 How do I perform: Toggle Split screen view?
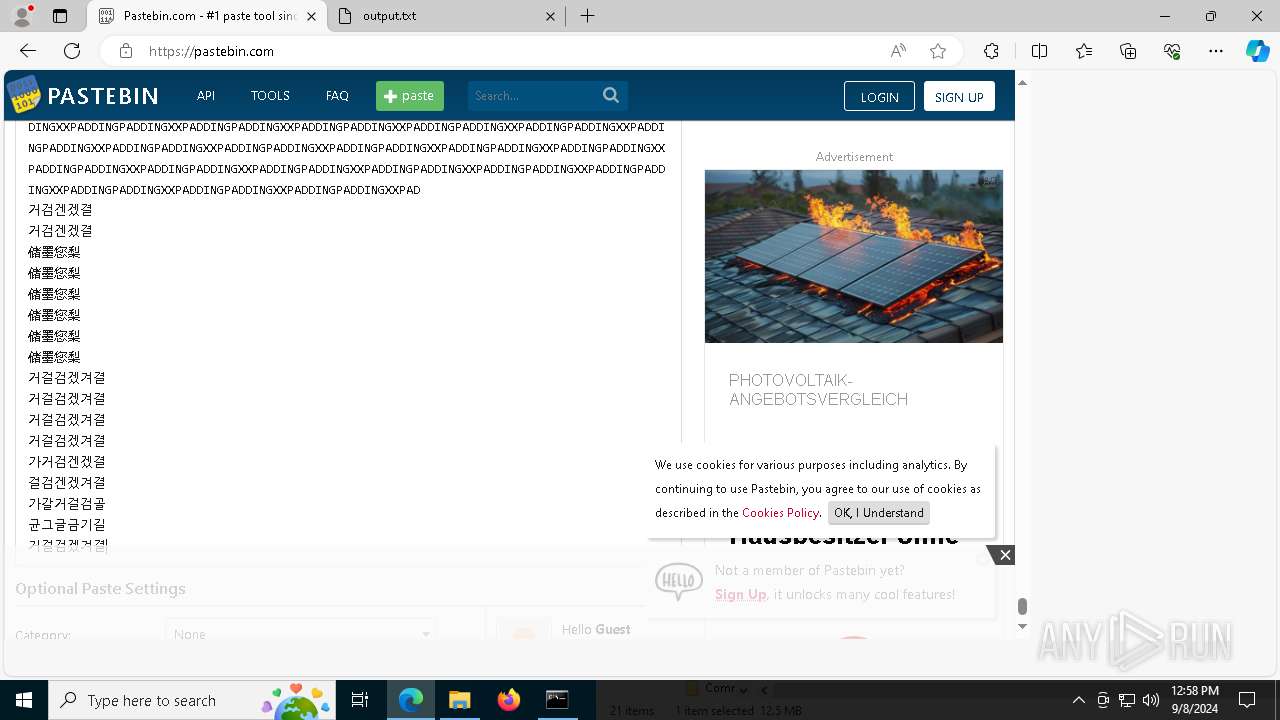coord(1039,51)
